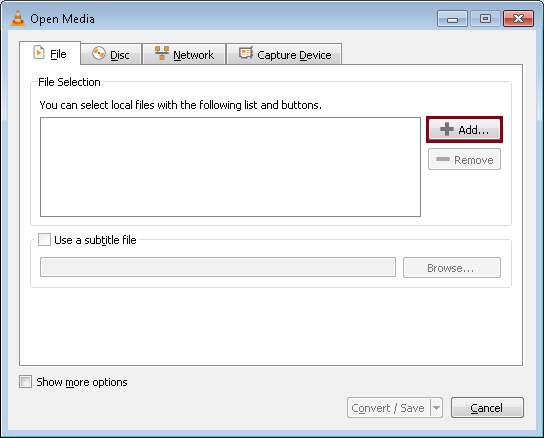Click the Convert / Save button

(x=389, y=408)
